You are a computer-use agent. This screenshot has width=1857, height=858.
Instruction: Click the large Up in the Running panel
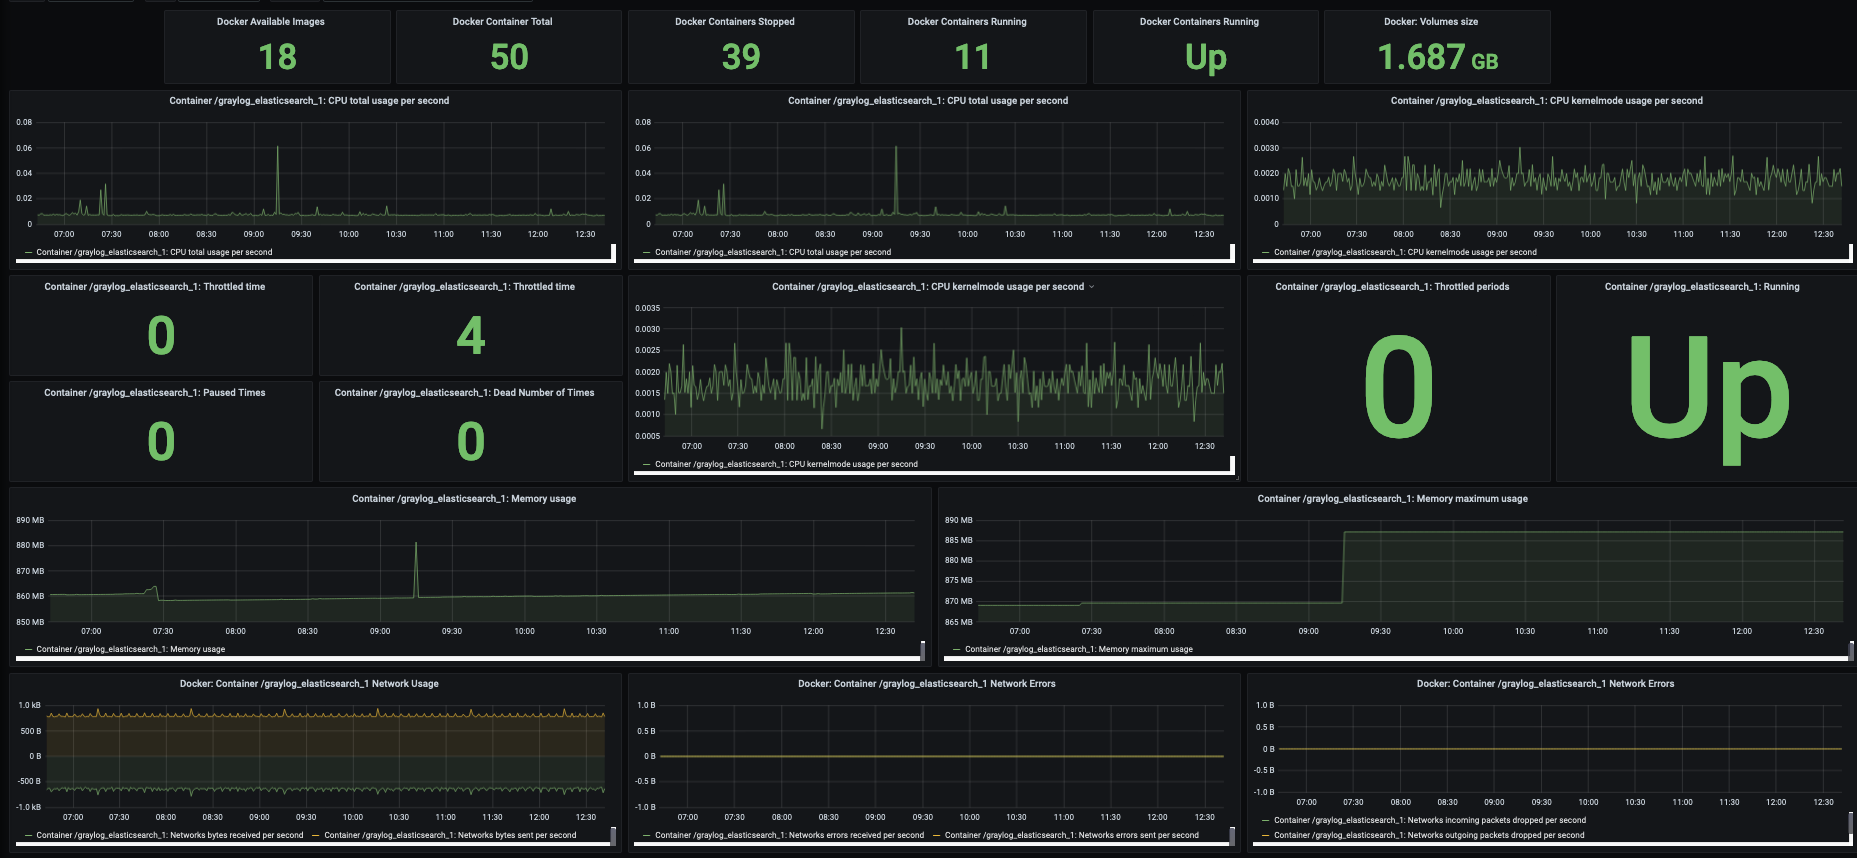pos(1708,400)
